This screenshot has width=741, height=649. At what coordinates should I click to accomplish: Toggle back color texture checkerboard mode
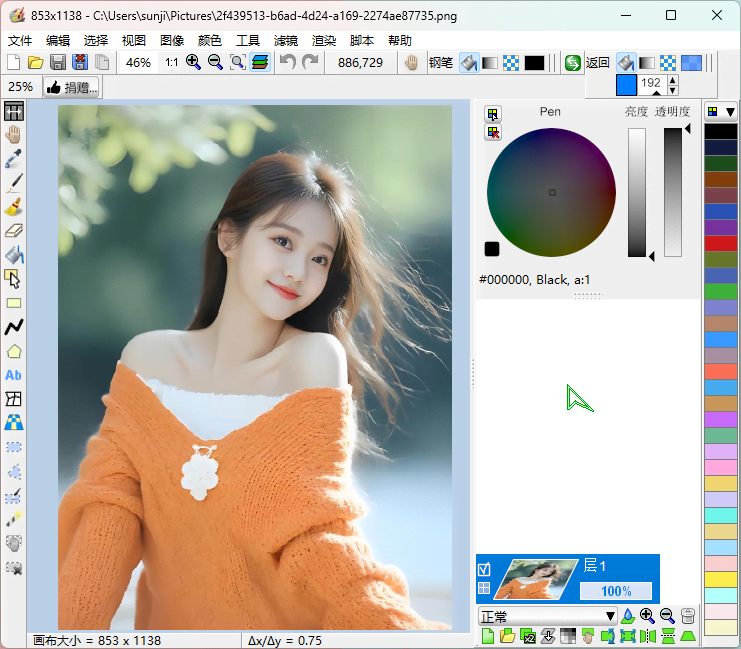click(668, 63)
